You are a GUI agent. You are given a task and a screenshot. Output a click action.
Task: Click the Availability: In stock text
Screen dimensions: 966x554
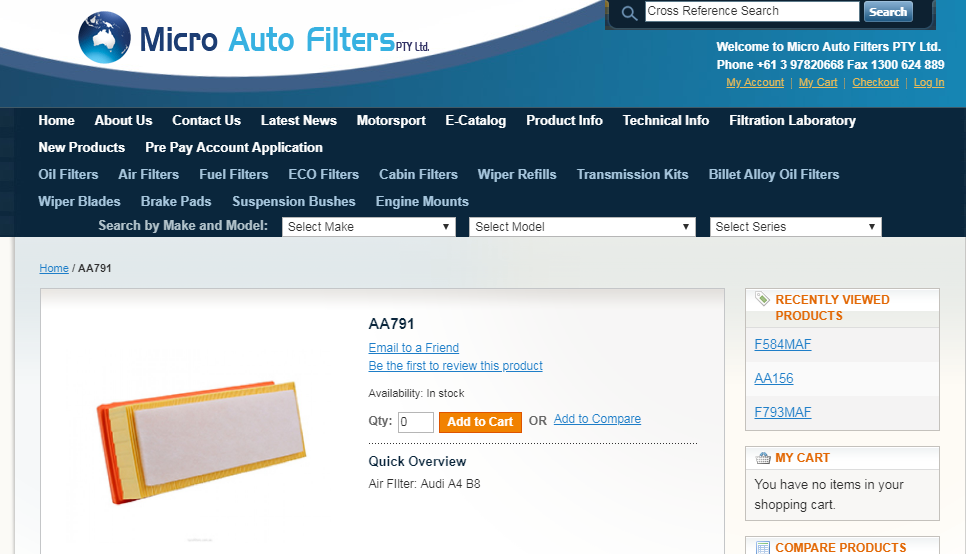pos(416,393)
